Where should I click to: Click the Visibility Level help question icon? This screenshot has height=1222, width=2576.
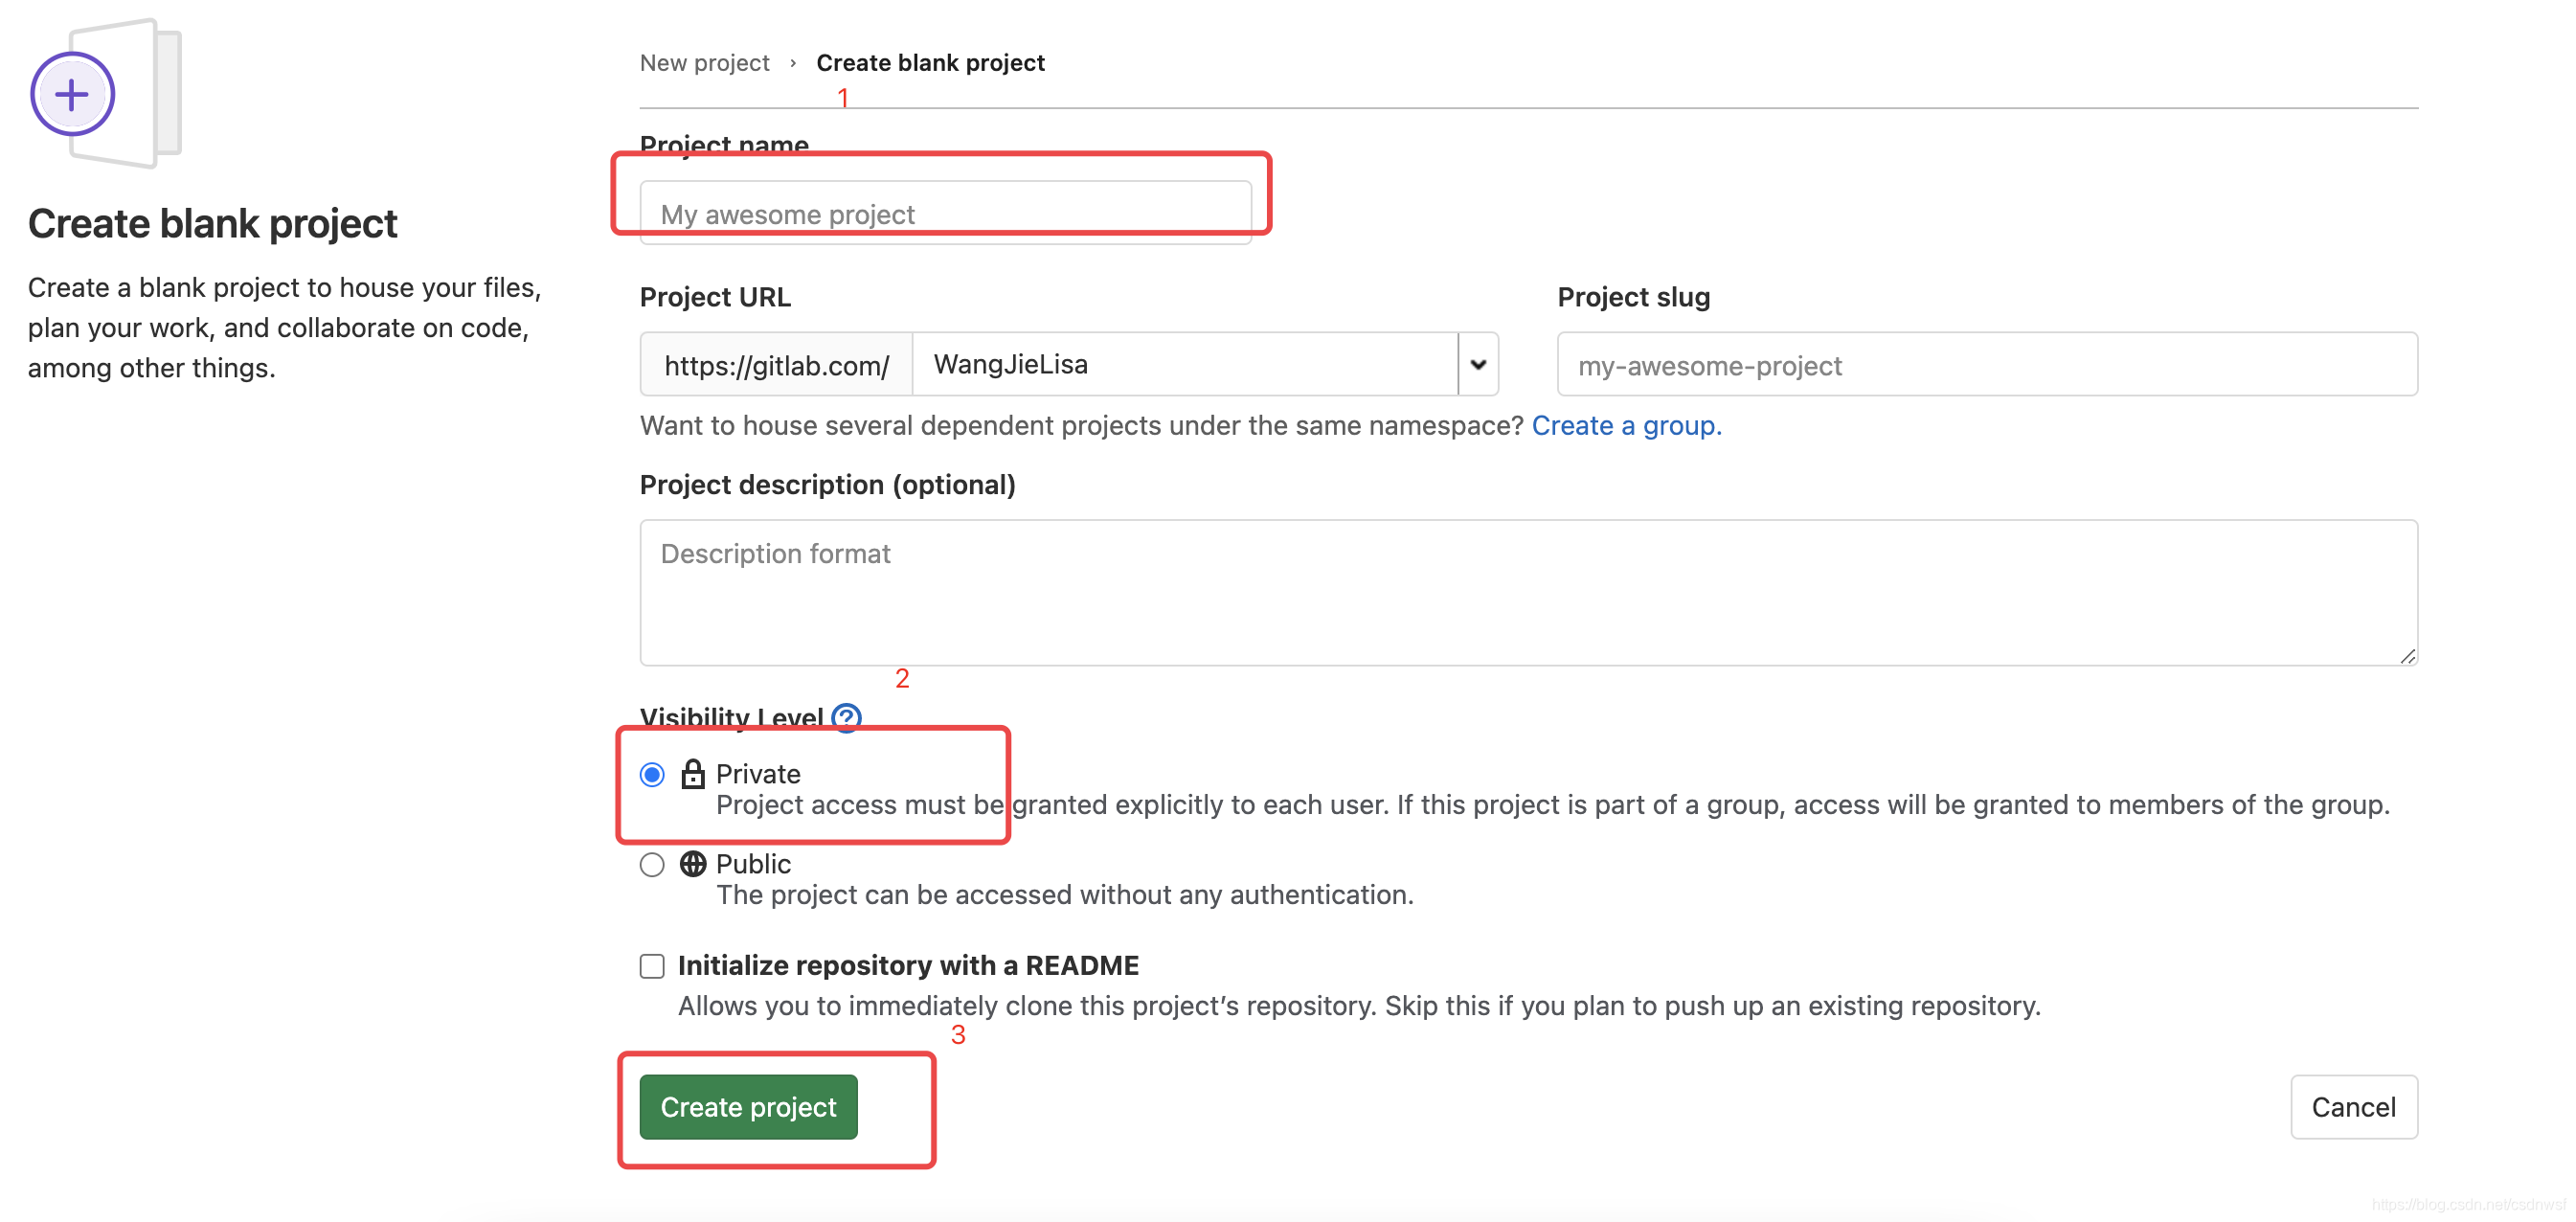(846, 717)
